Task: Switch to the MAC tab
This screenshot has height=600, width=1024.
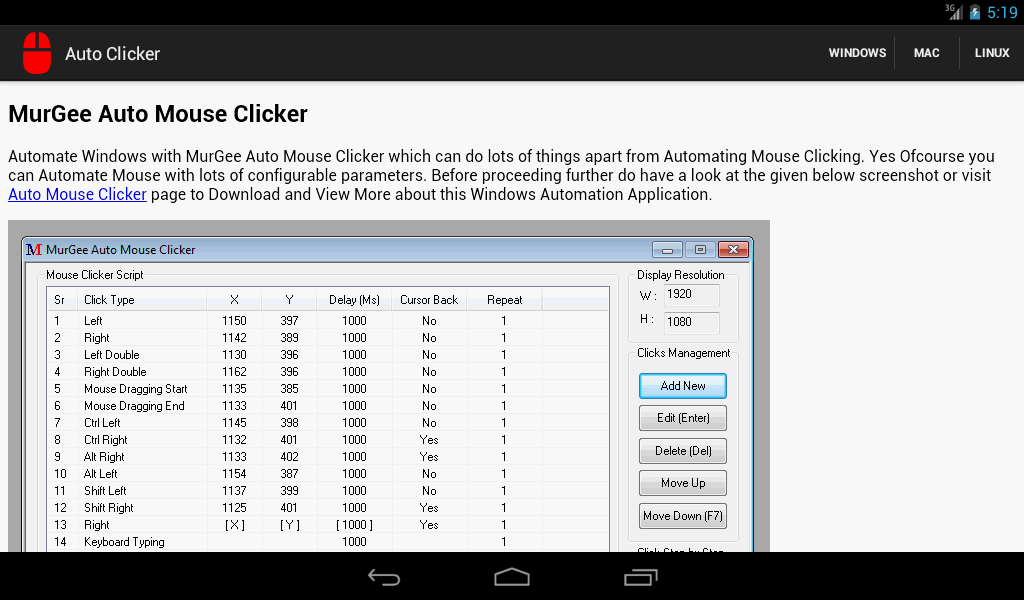Action: coord(926,53)
